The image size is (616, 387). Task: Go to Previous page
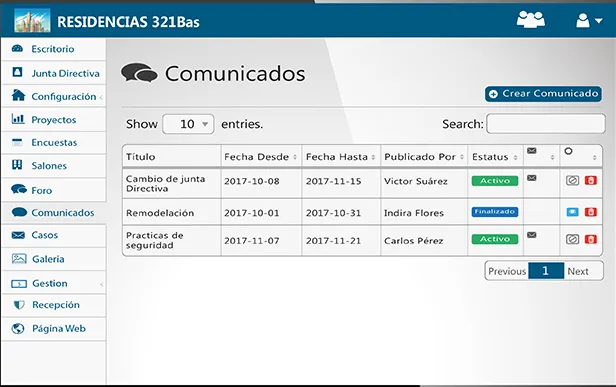coord(507,271)
